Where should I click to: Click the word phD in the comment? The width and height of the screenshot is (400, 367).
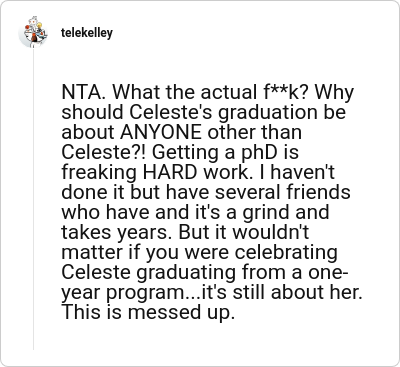[259, 153]
